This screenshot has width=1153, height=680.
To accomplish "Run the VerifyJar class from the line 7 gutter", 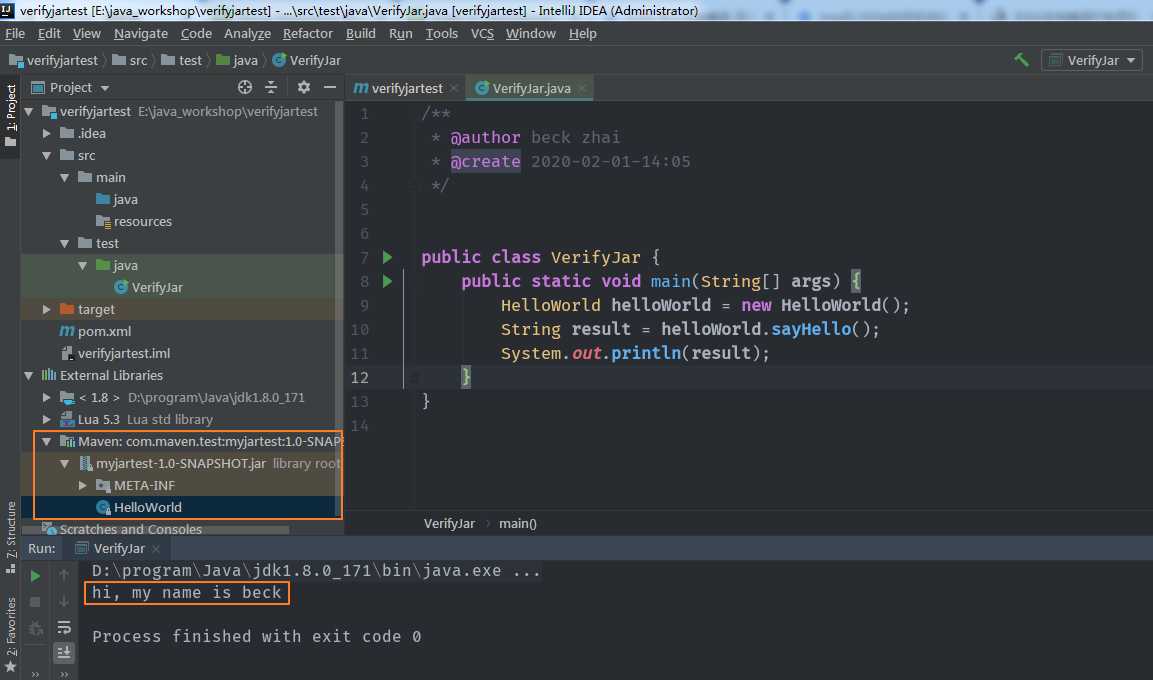I will point(387,257).
